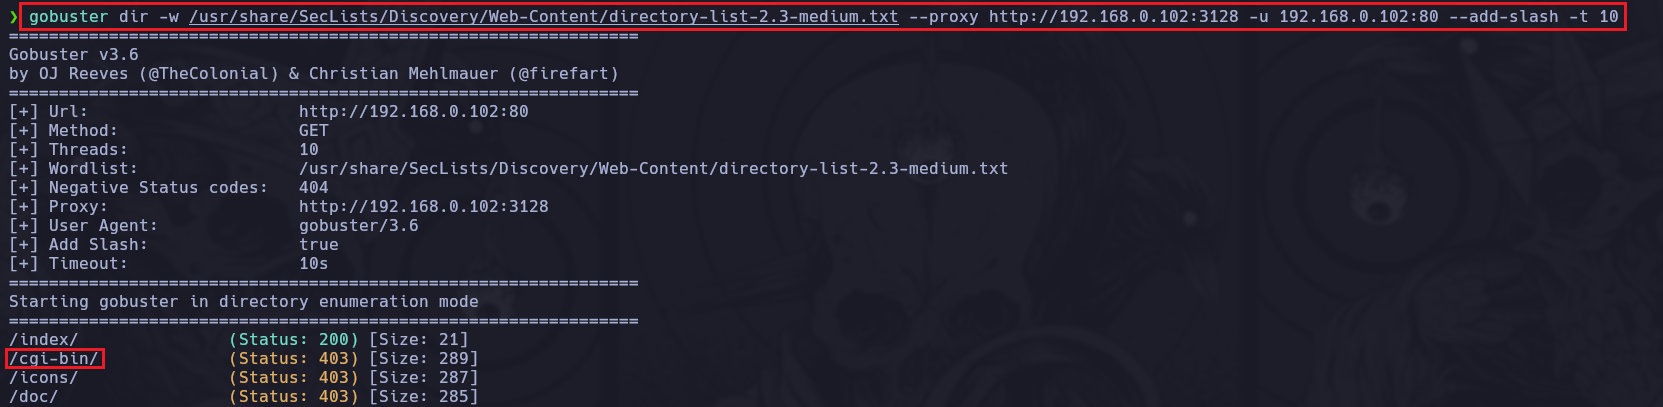Click the @TheColonial author handle

pyautogui.click(x=208, y=74)
